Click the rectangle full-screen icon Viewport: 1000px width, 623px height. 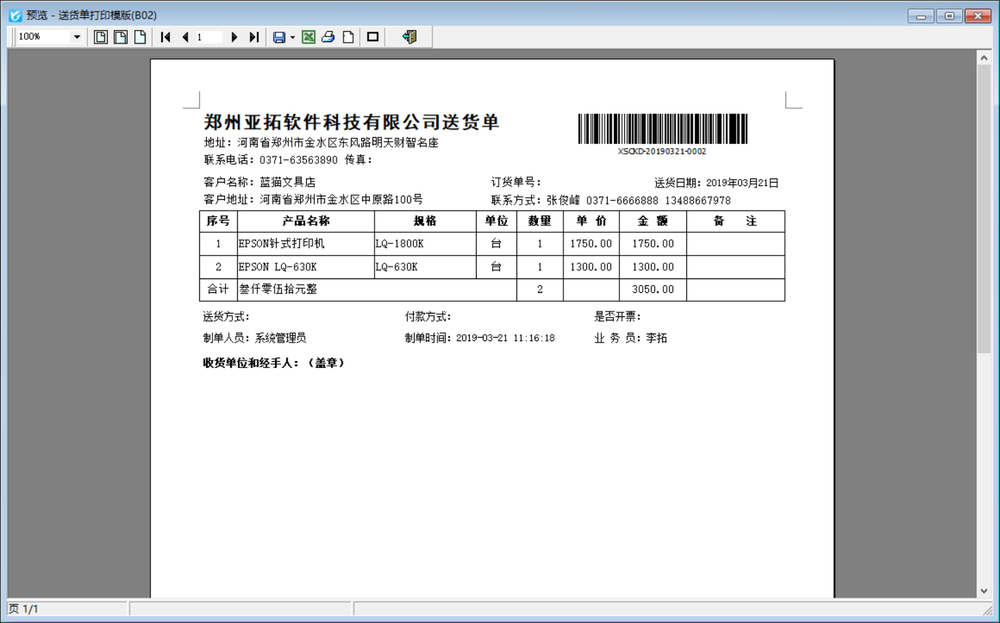(373, 37)
